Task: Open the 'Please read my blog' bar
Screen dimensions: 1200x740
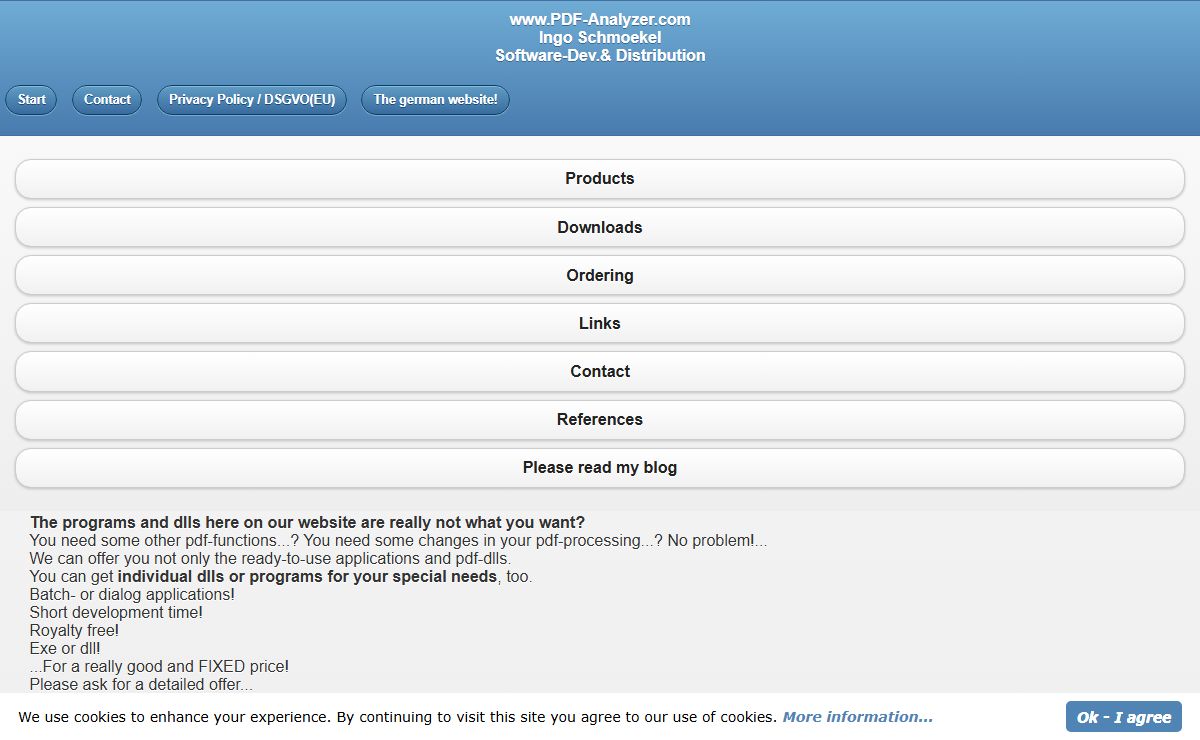Action: tap(600, 467)
